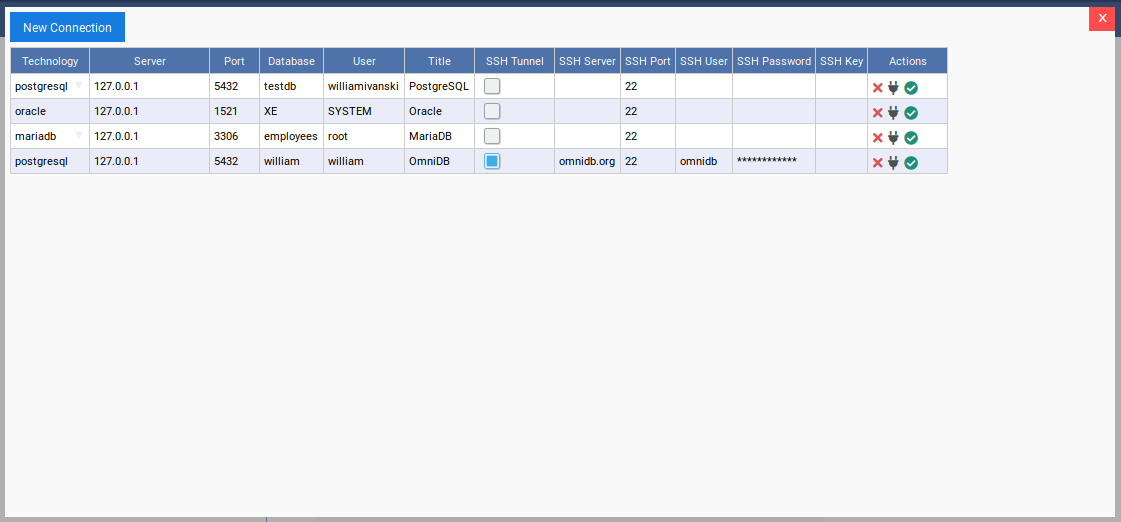
Task: Click the employees database cell
Action: pos(291,136)
